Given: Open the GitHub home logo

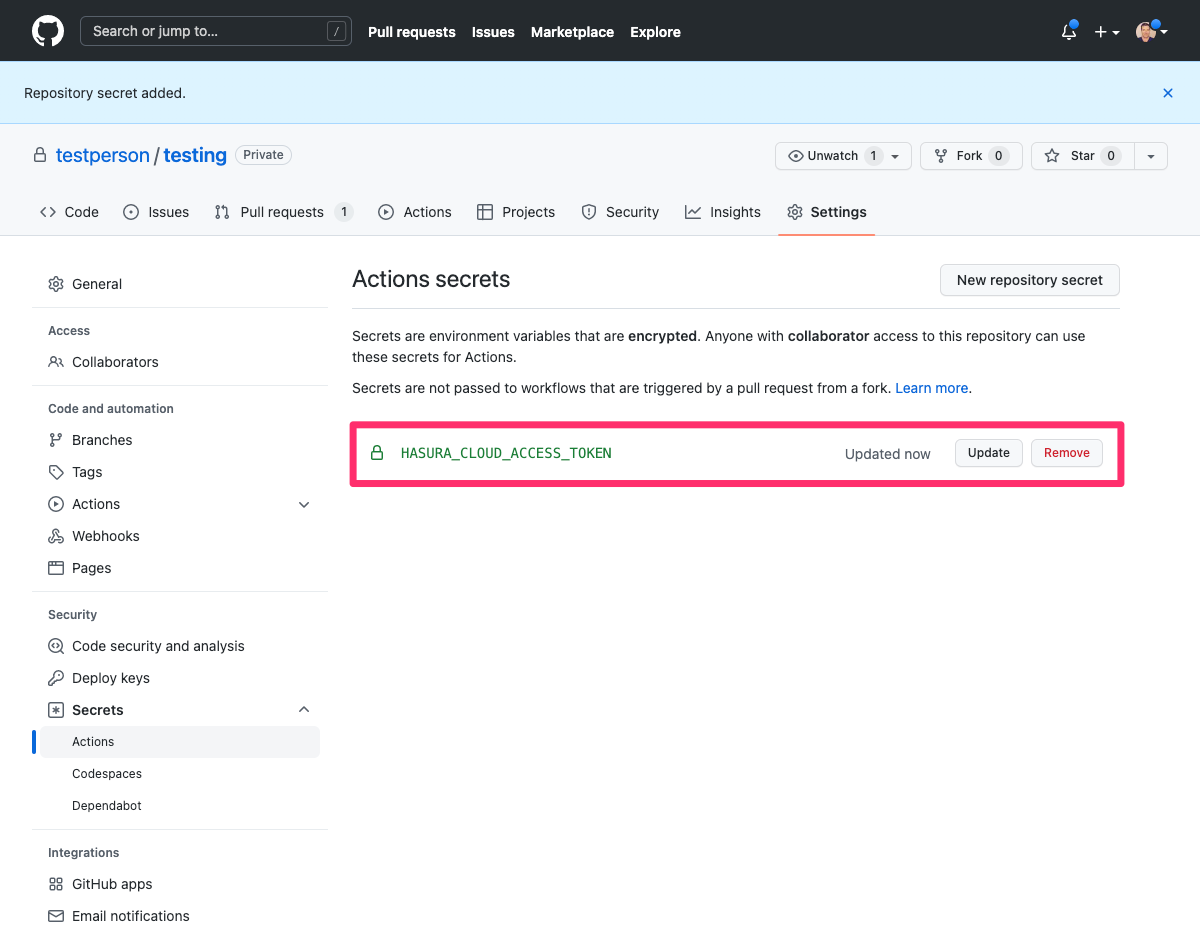Looking at the screenshot, I should pos(47,30).
